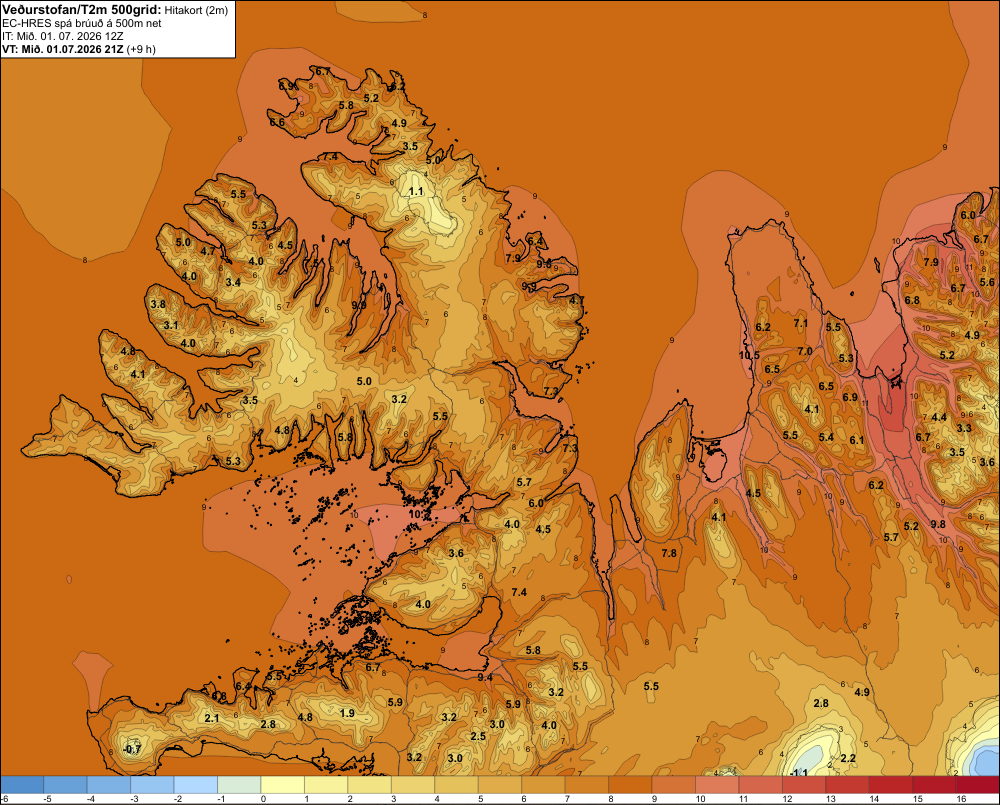
Task: Click the 'VT: Mið. 01.07.2026 21Z' valid time
Action: tap(62, 49)
